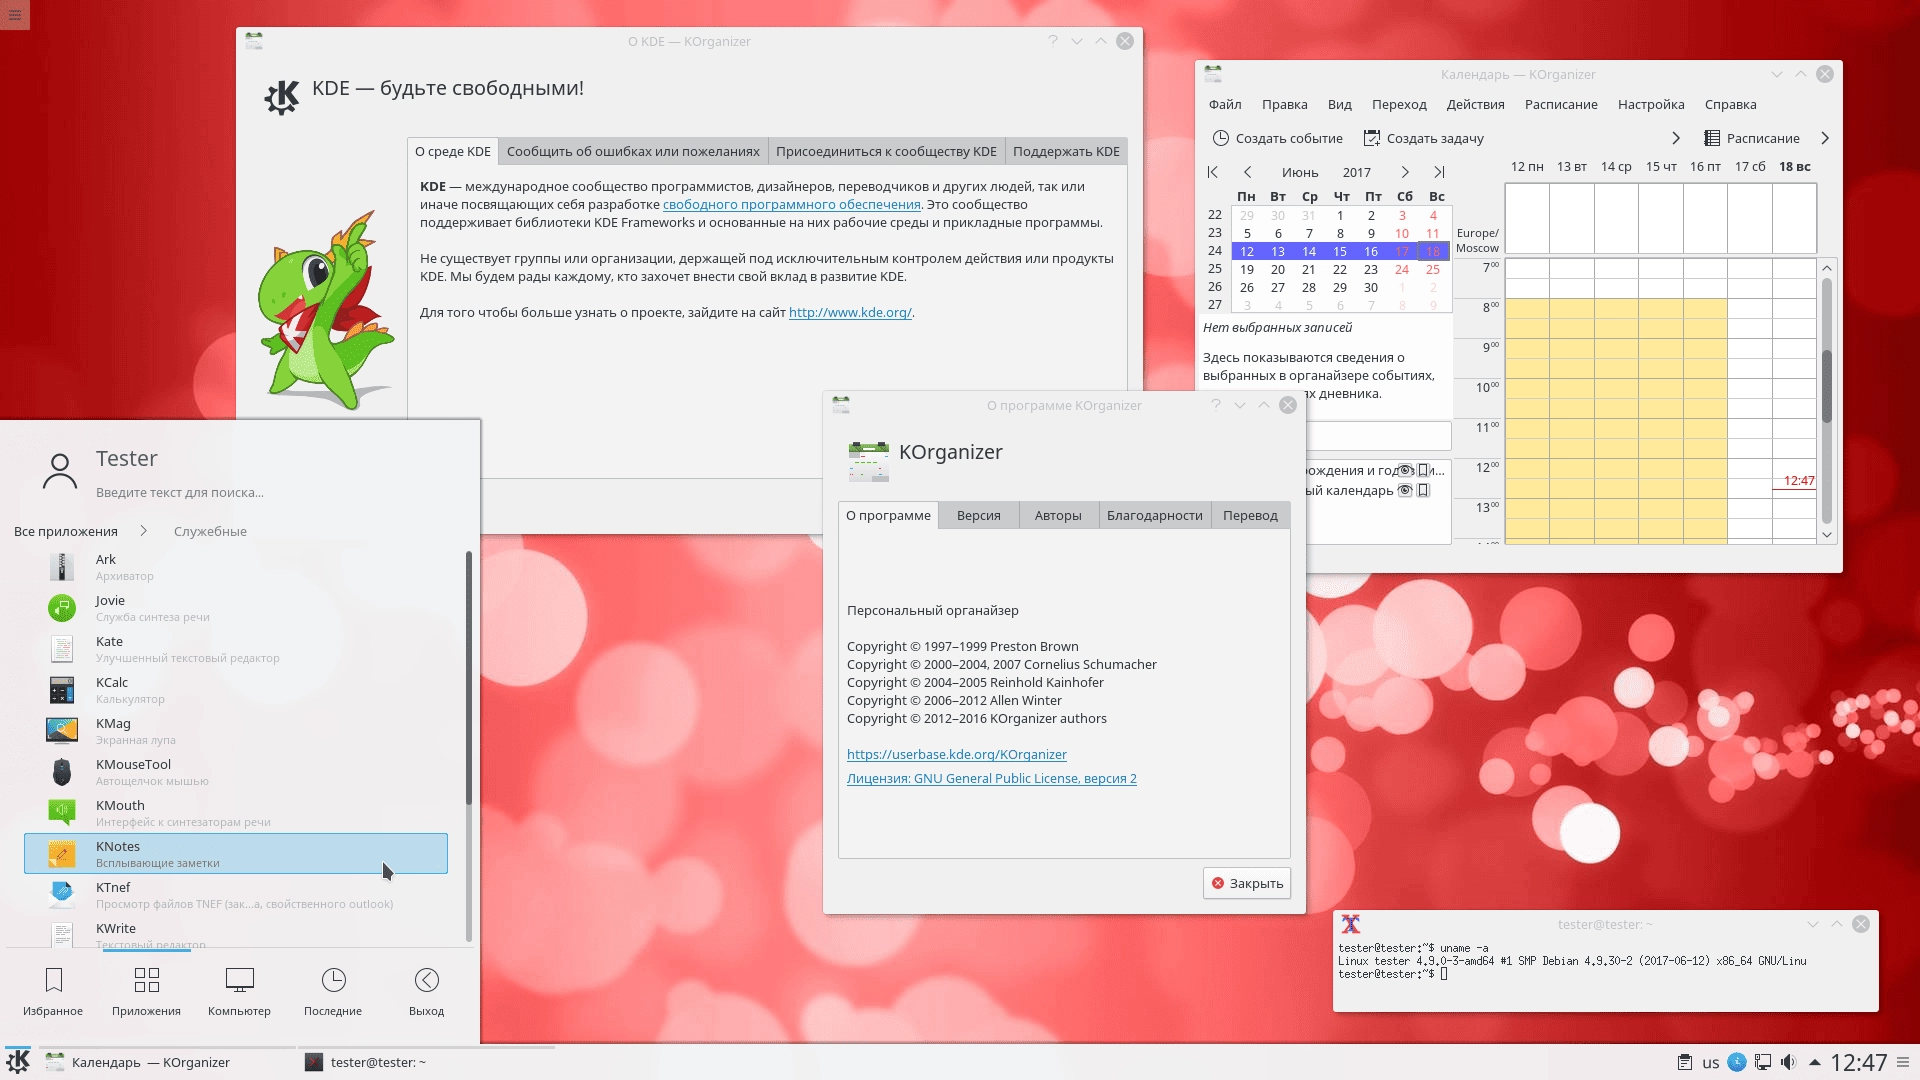Screen dimensions: 1920x1080
Task: Open Kate text editor
Action: [x=236, y=649]
